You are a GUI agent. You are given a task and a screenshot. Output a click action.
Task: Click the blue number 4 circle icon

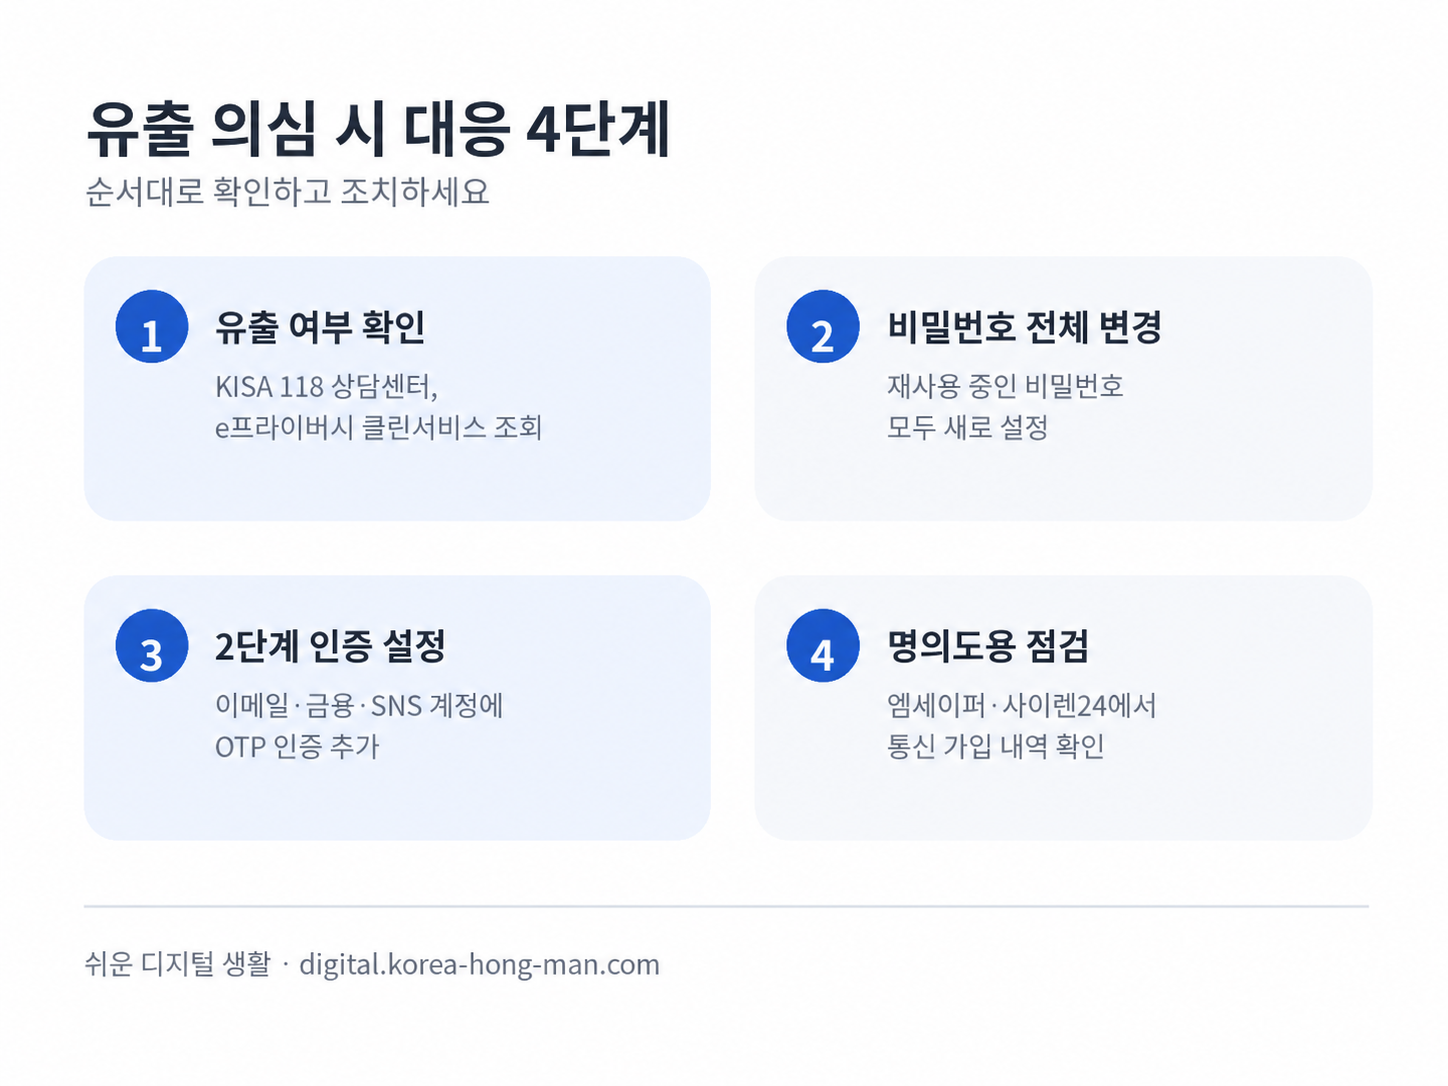click(823, 646)
